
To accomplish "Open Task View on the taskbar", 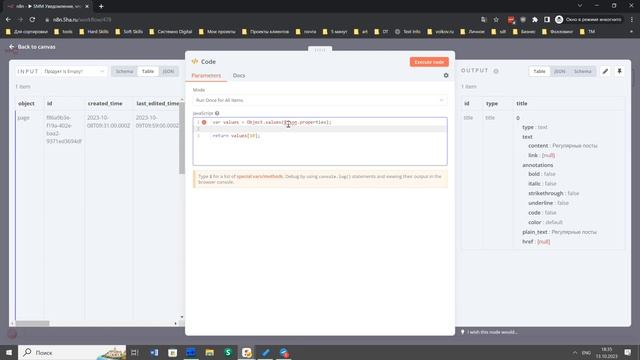I will pyautogui.click(x=135, y=352).
